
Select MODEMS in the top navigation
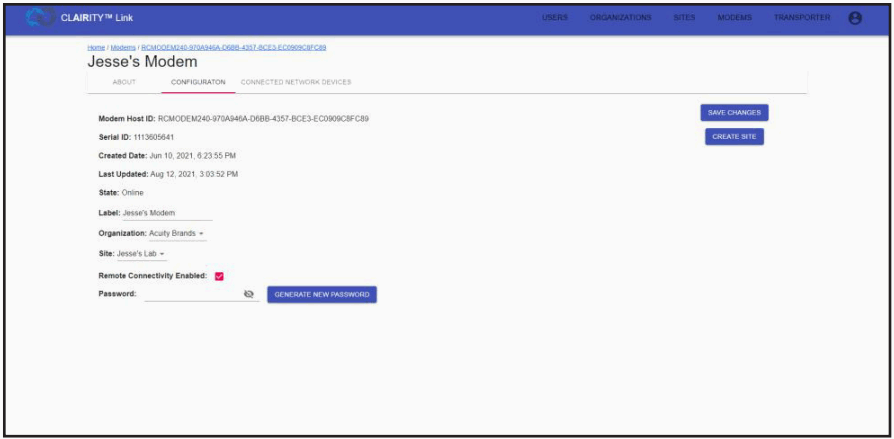point(734,18)
